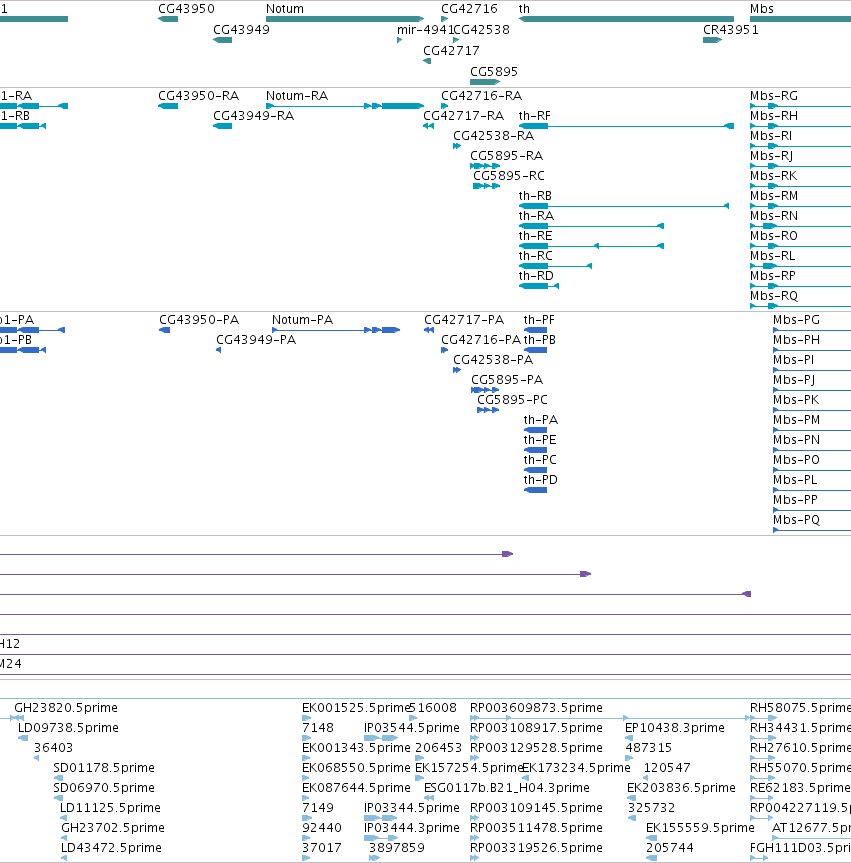Select the th gene feature bar
Viewport: 851px width, 863px height.
click(626, 19)
